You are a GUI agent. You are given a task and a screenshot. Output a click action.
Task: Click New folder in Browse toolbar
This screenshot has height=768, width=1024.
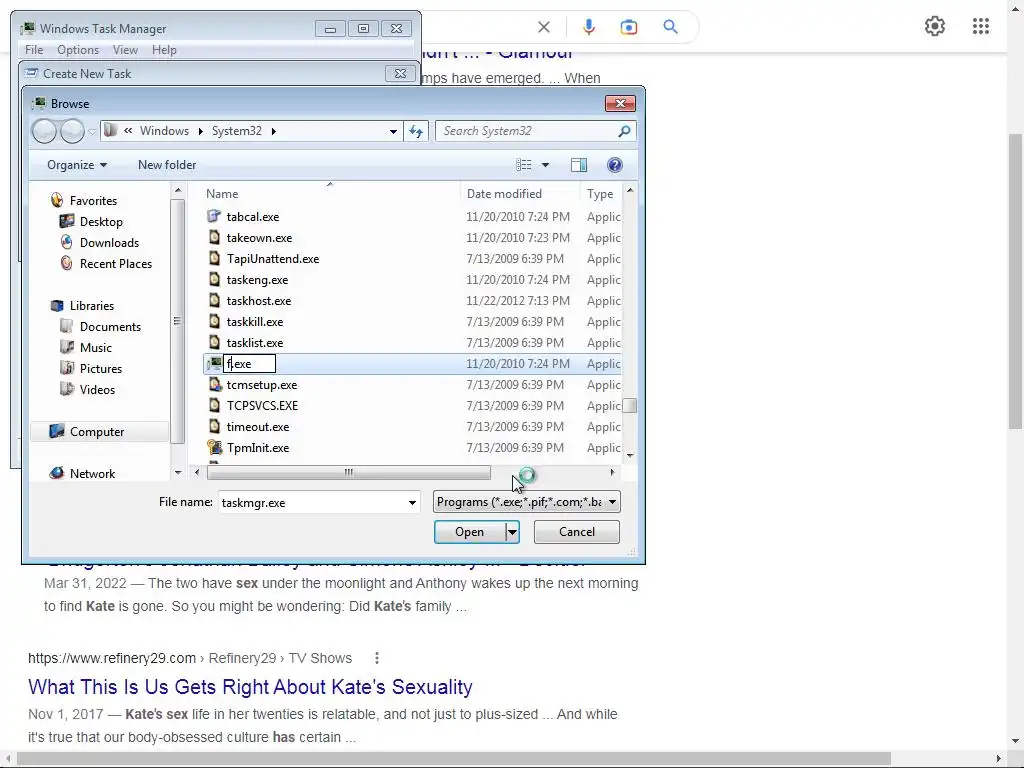tap(167, 165)
